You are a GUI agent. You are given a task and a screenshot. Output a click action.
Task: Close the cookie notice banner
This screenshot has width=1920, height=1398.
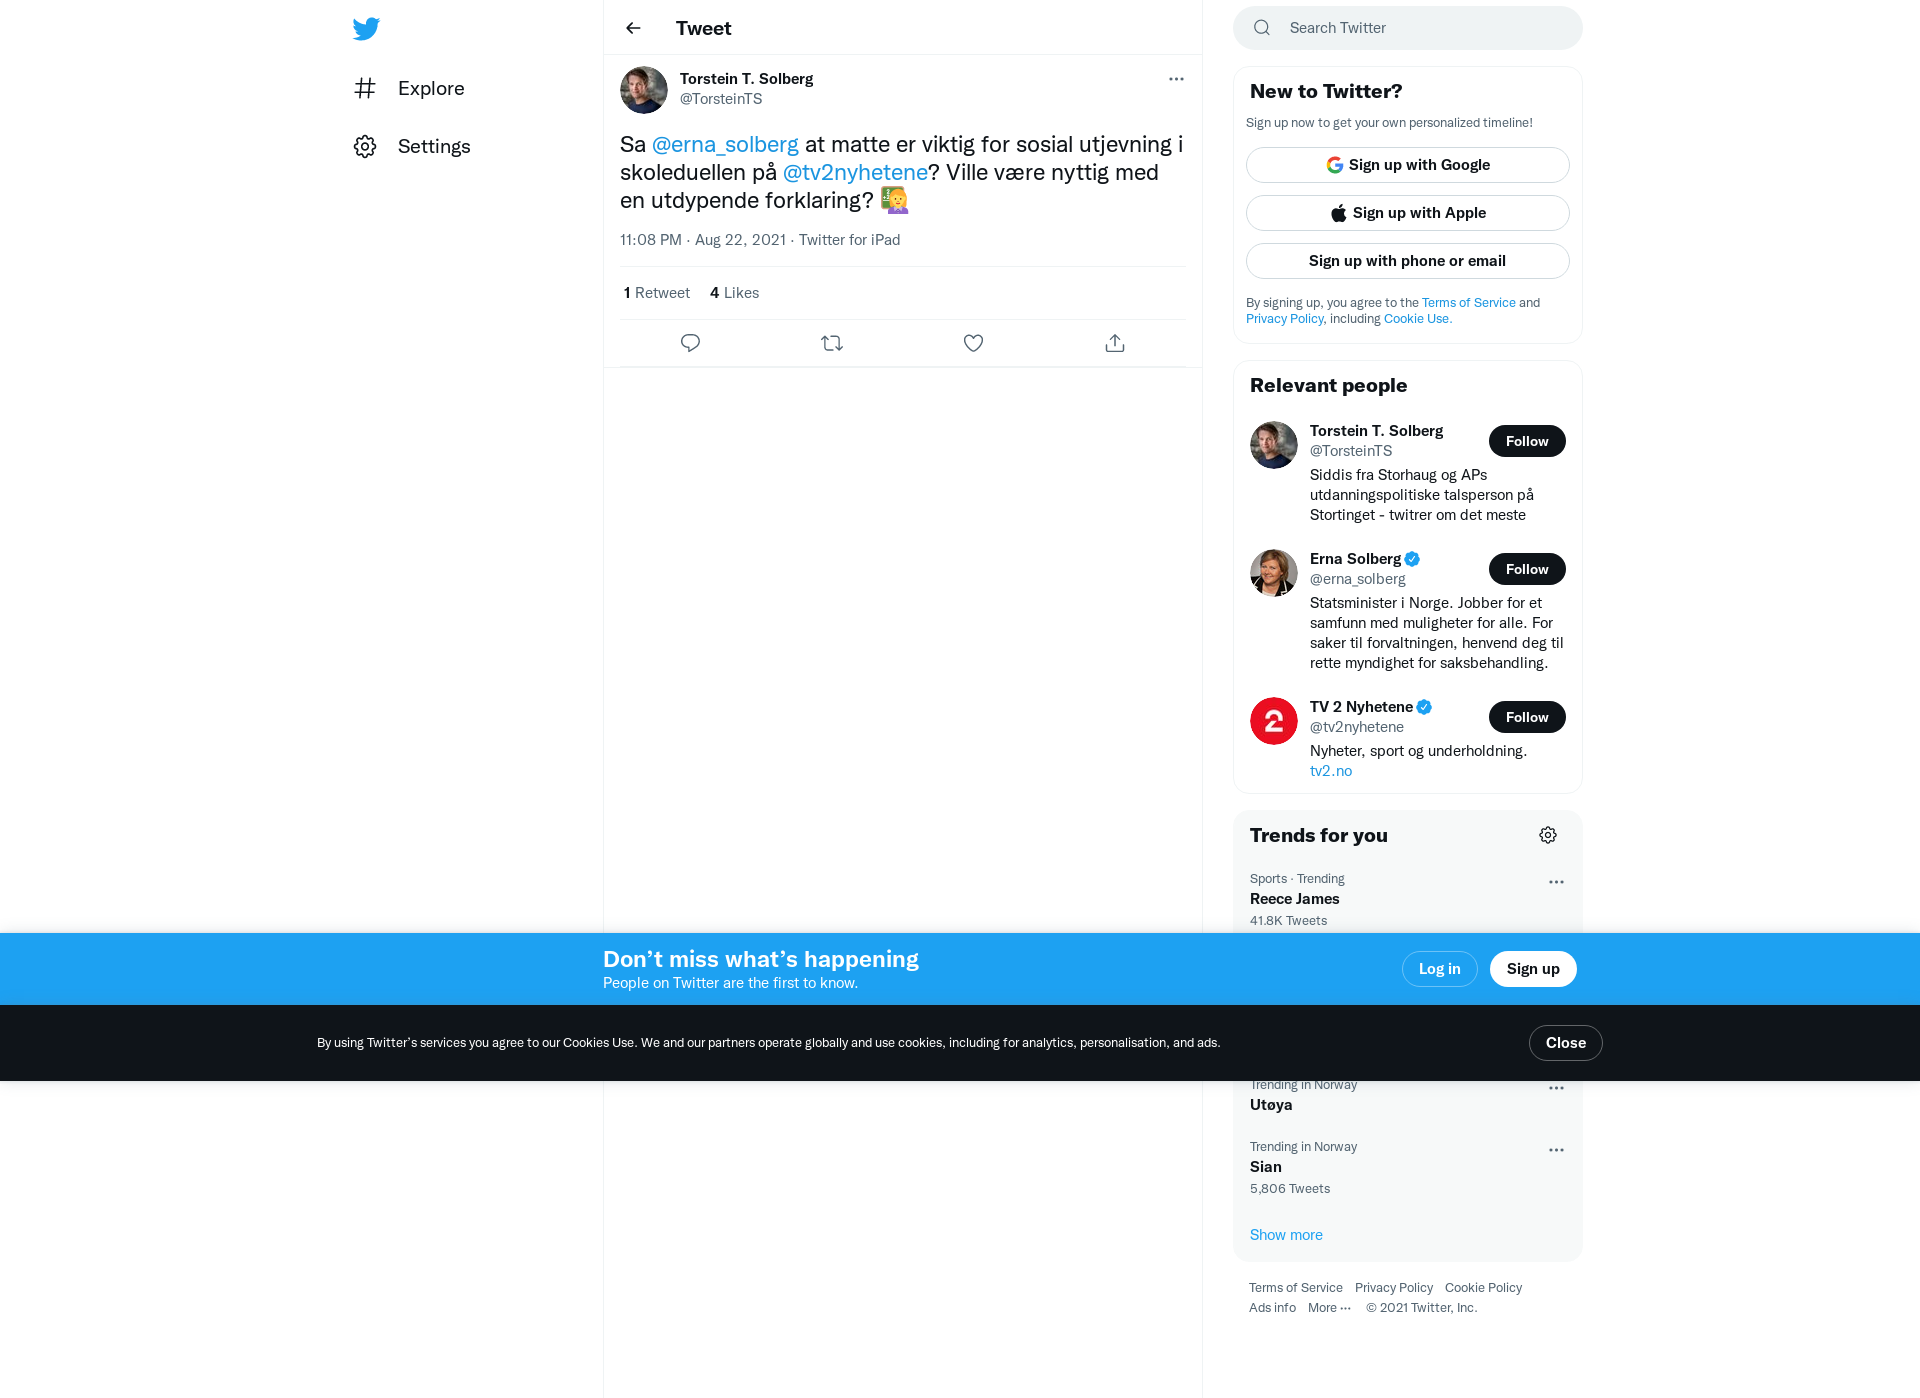(x=1566, y=1043)
